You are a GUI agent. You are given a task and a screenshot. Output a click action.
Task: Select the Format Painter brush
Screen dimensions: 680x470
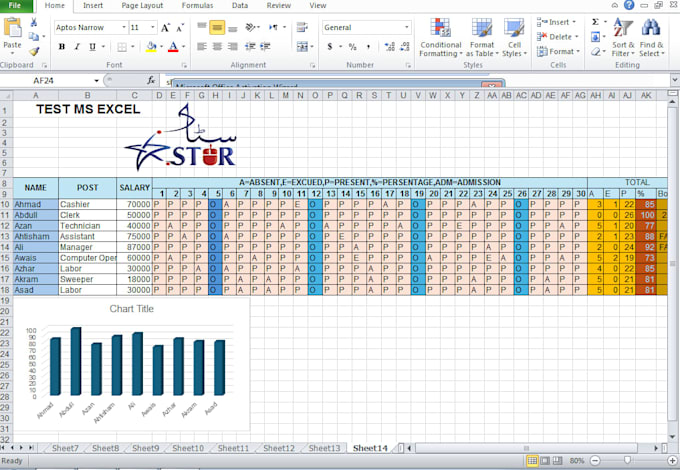pos(34,52)
